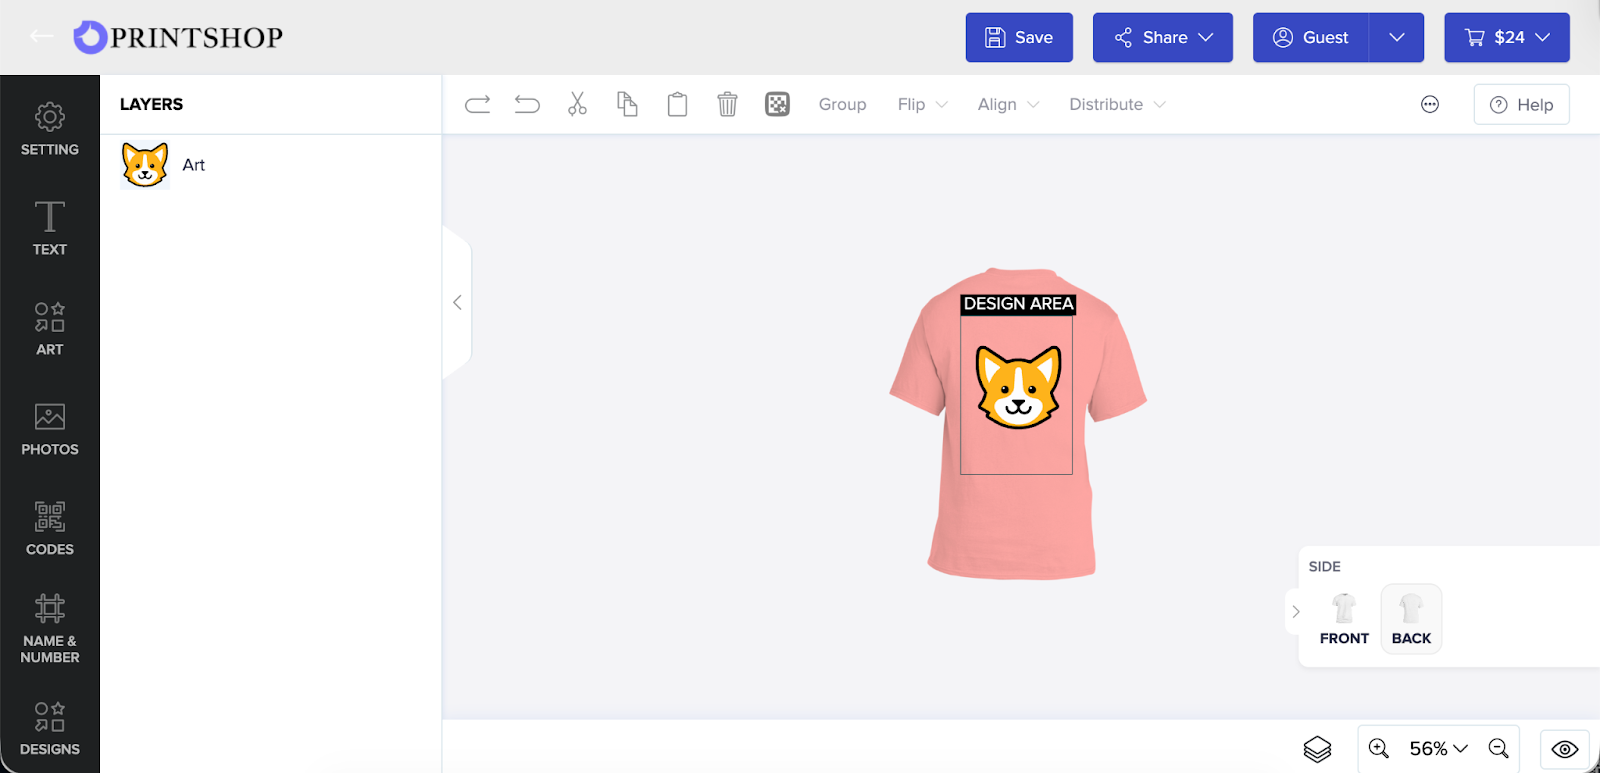1600x773 pixels.
Task: Click the Save button
Action: pyautogui.click(x=1019, y=37)
